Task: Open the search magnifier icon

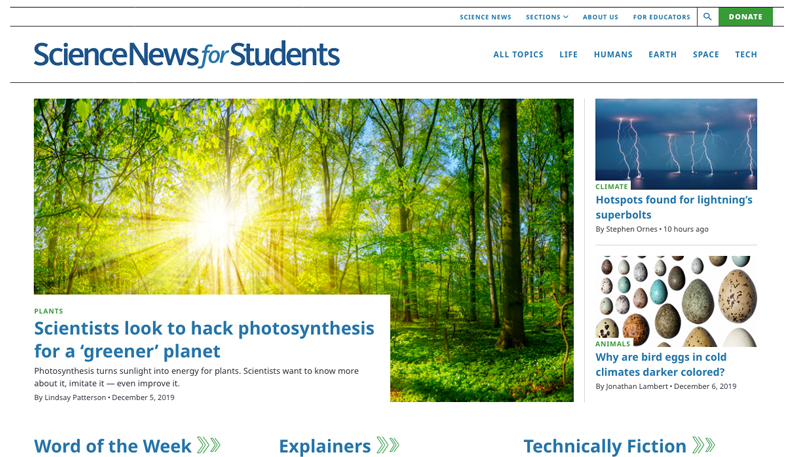Action: [x=707, y=17]
